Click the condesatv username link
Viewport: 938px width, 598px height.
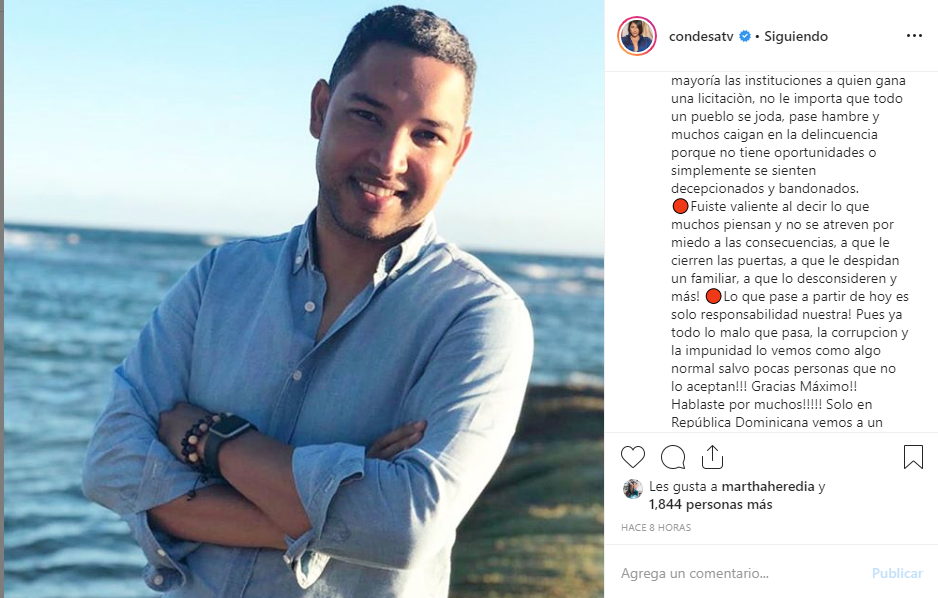pyautogui.click(x=701, y=36)
